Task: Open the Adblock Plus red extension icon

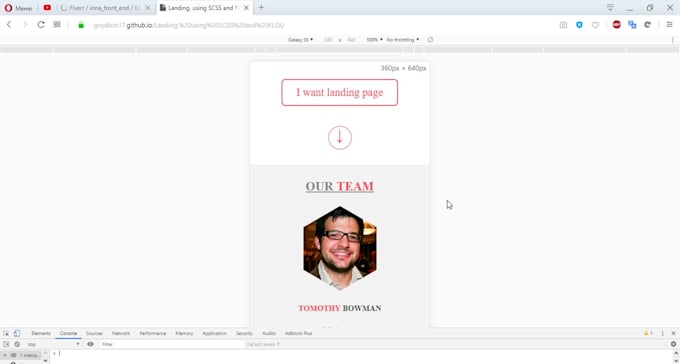Action: 616,25
